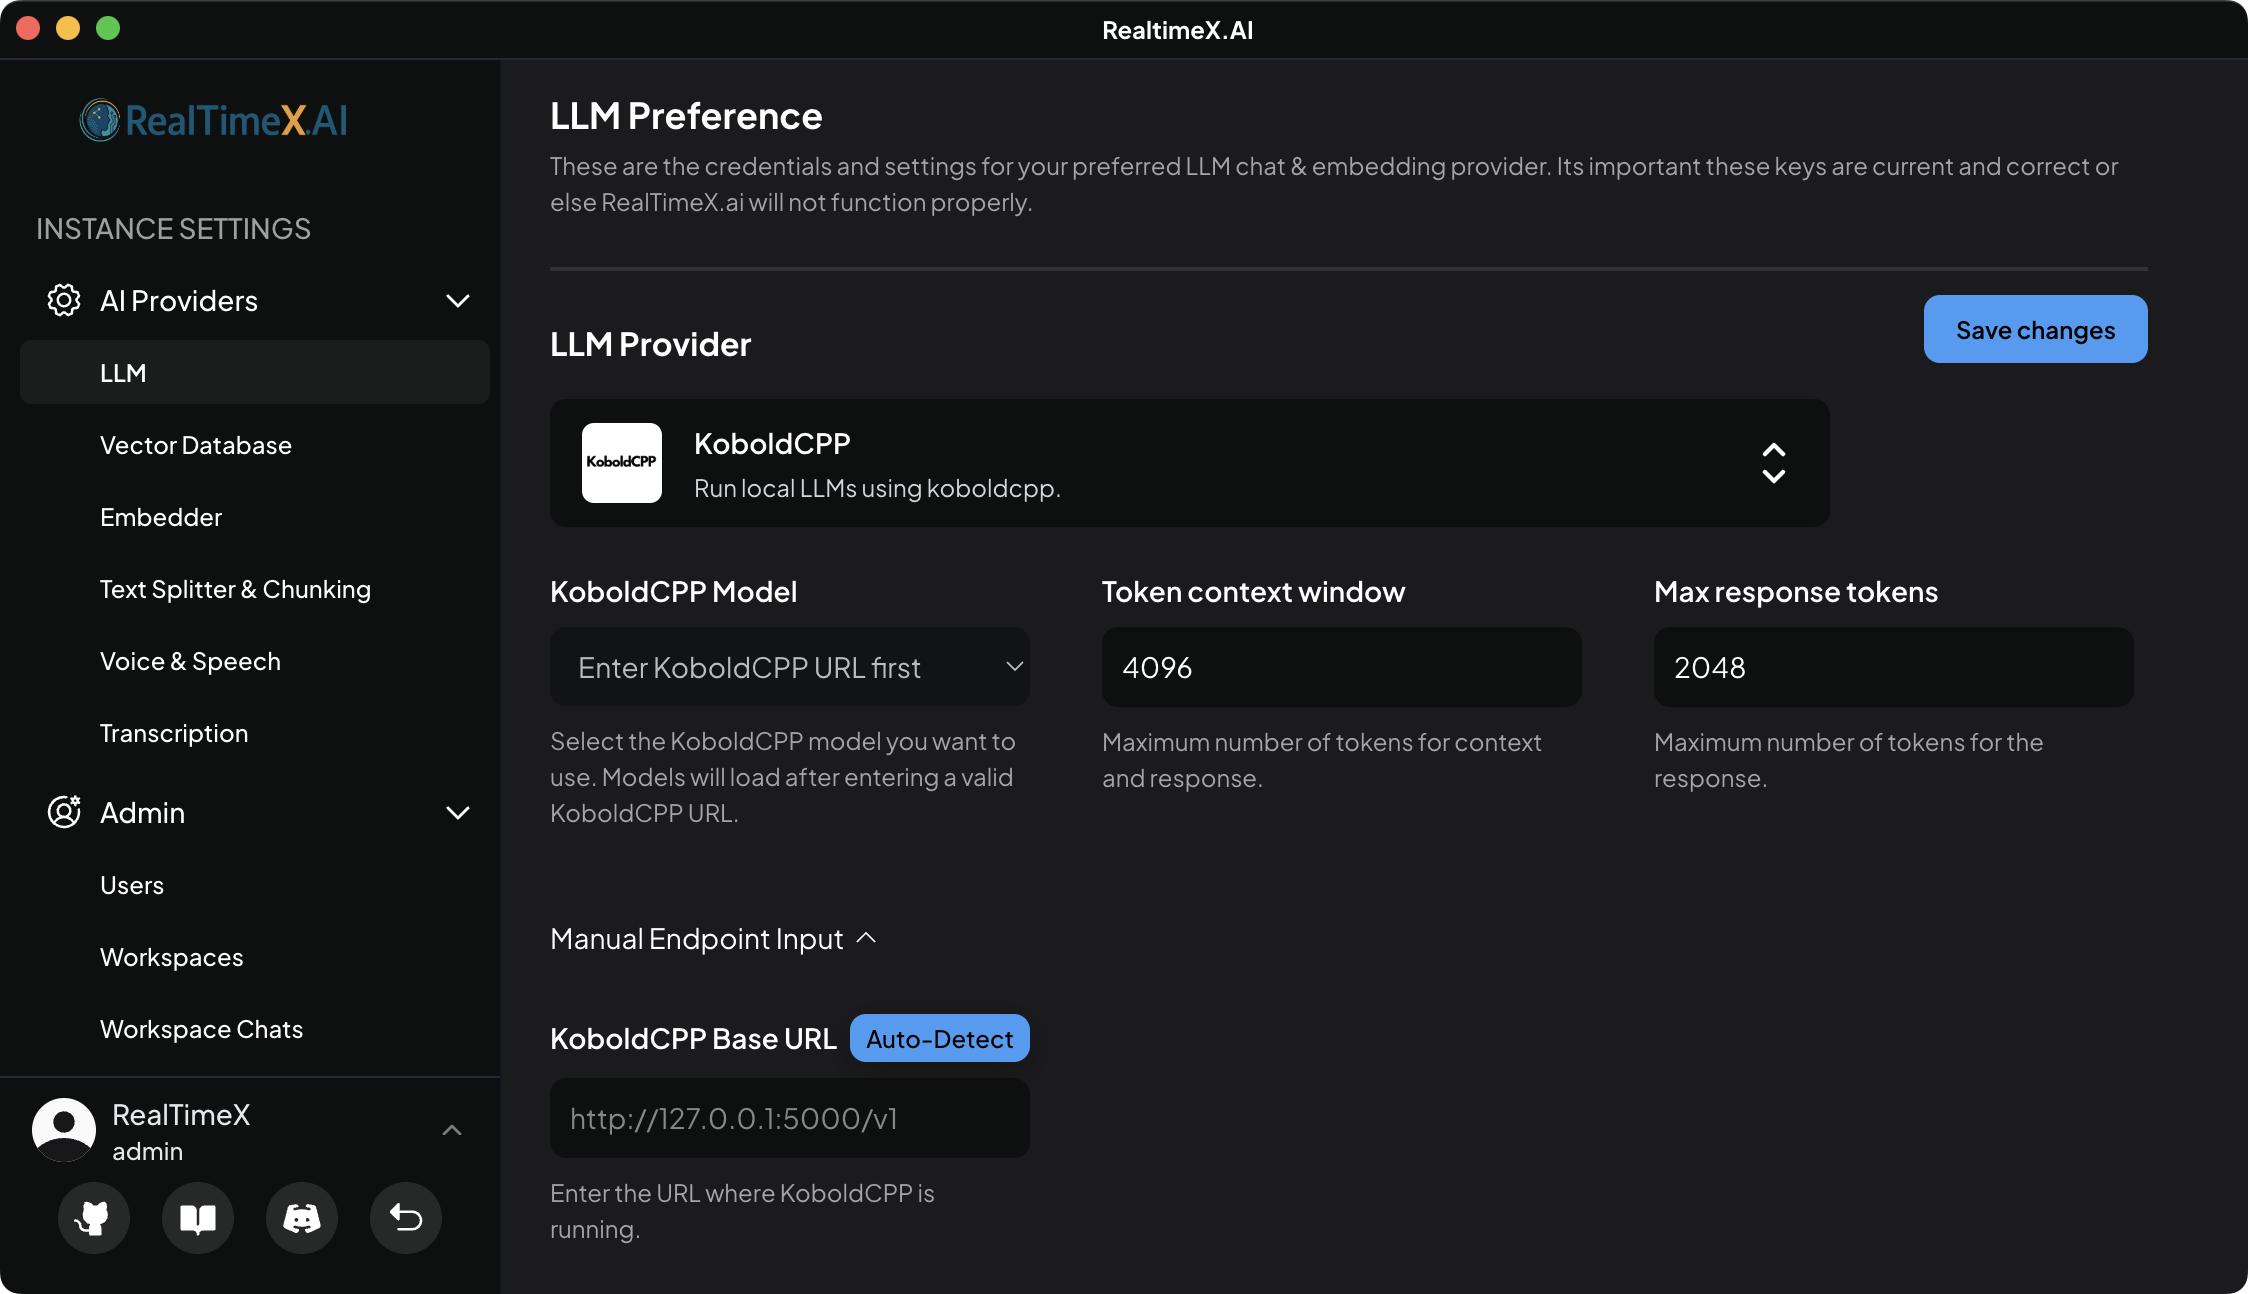Open the Discord community icon
The height and width of the screenshot is (1294, 2248).
pos(301,1218)
